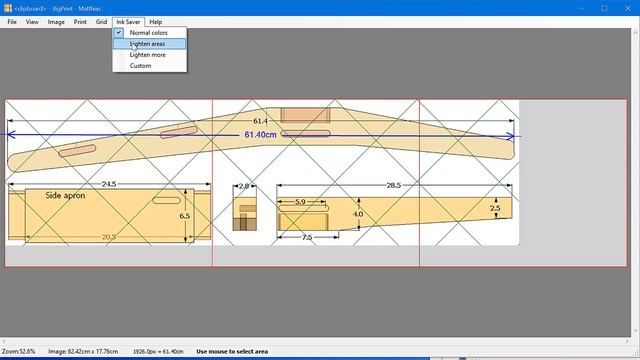Open the Grid menu
The width and height of the screenshot is (640, 360).
(101, 22)
